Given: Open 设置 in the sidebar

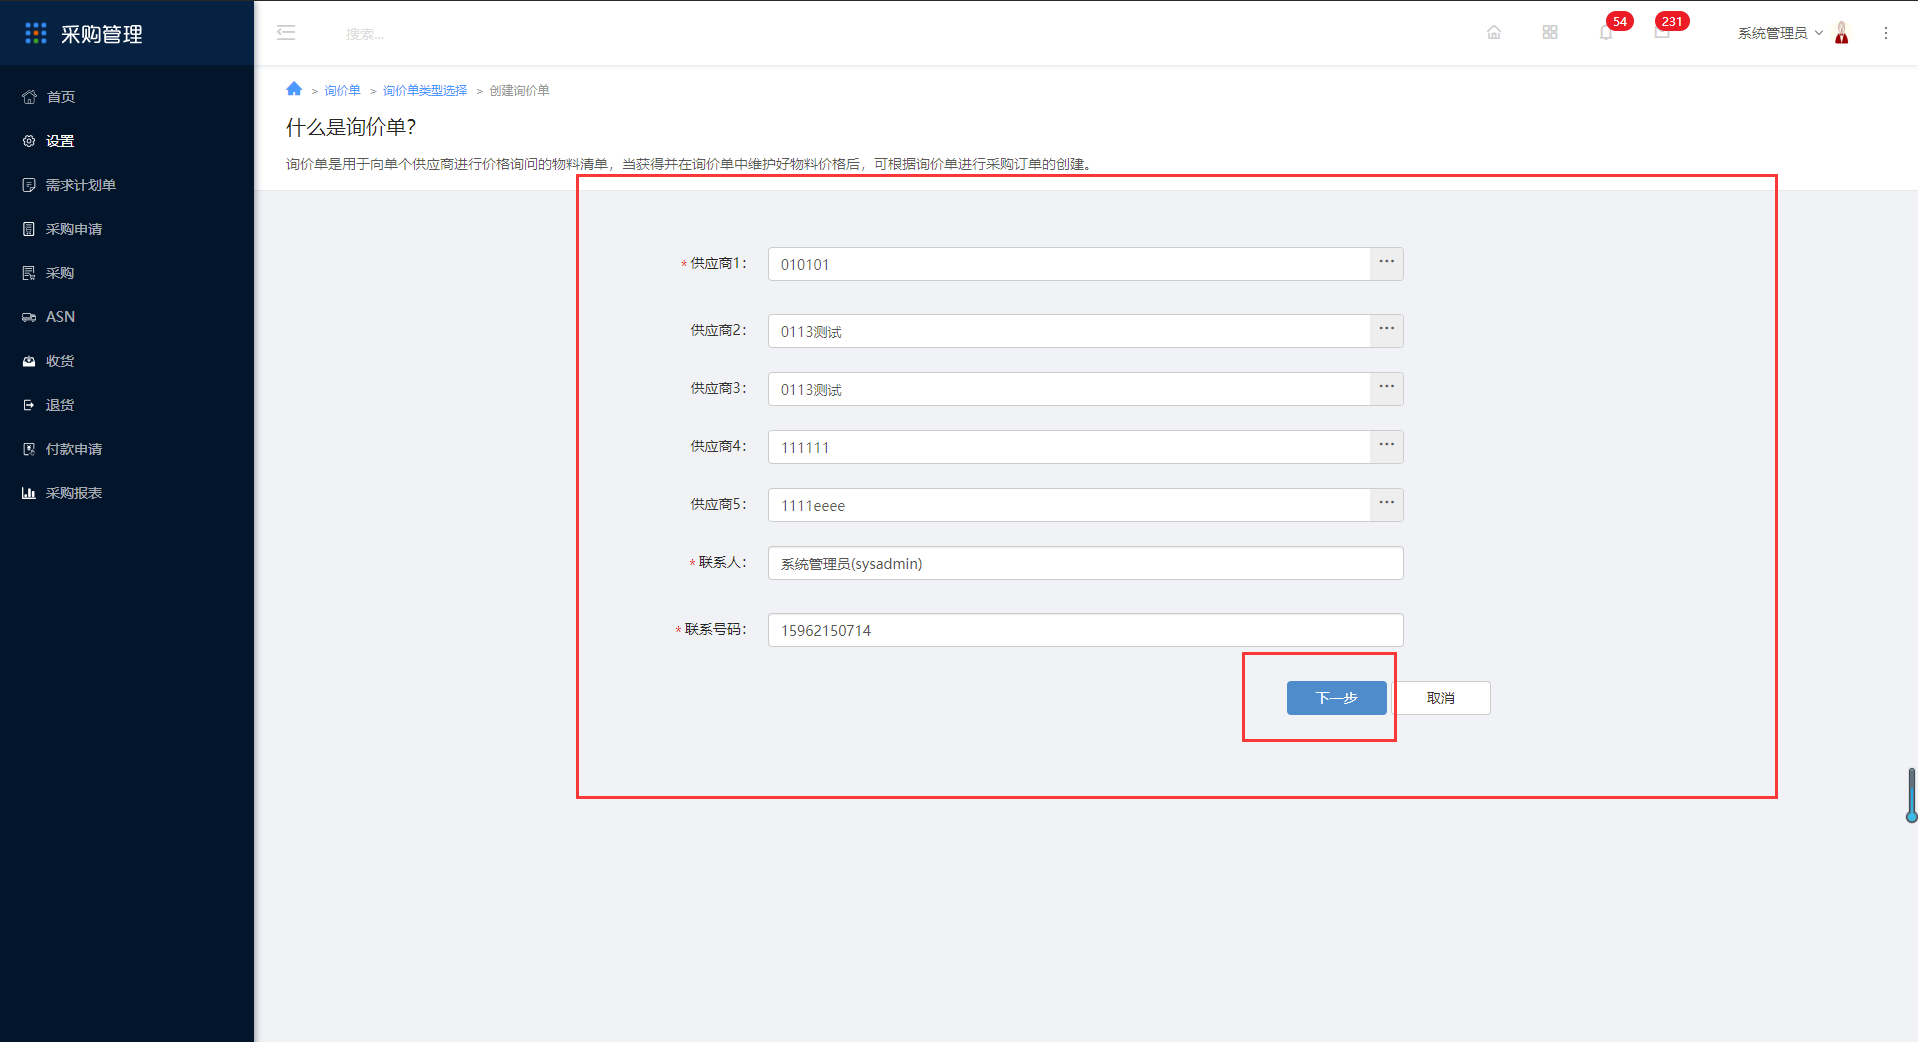Looking at the screenshot, I should [127, 141].
